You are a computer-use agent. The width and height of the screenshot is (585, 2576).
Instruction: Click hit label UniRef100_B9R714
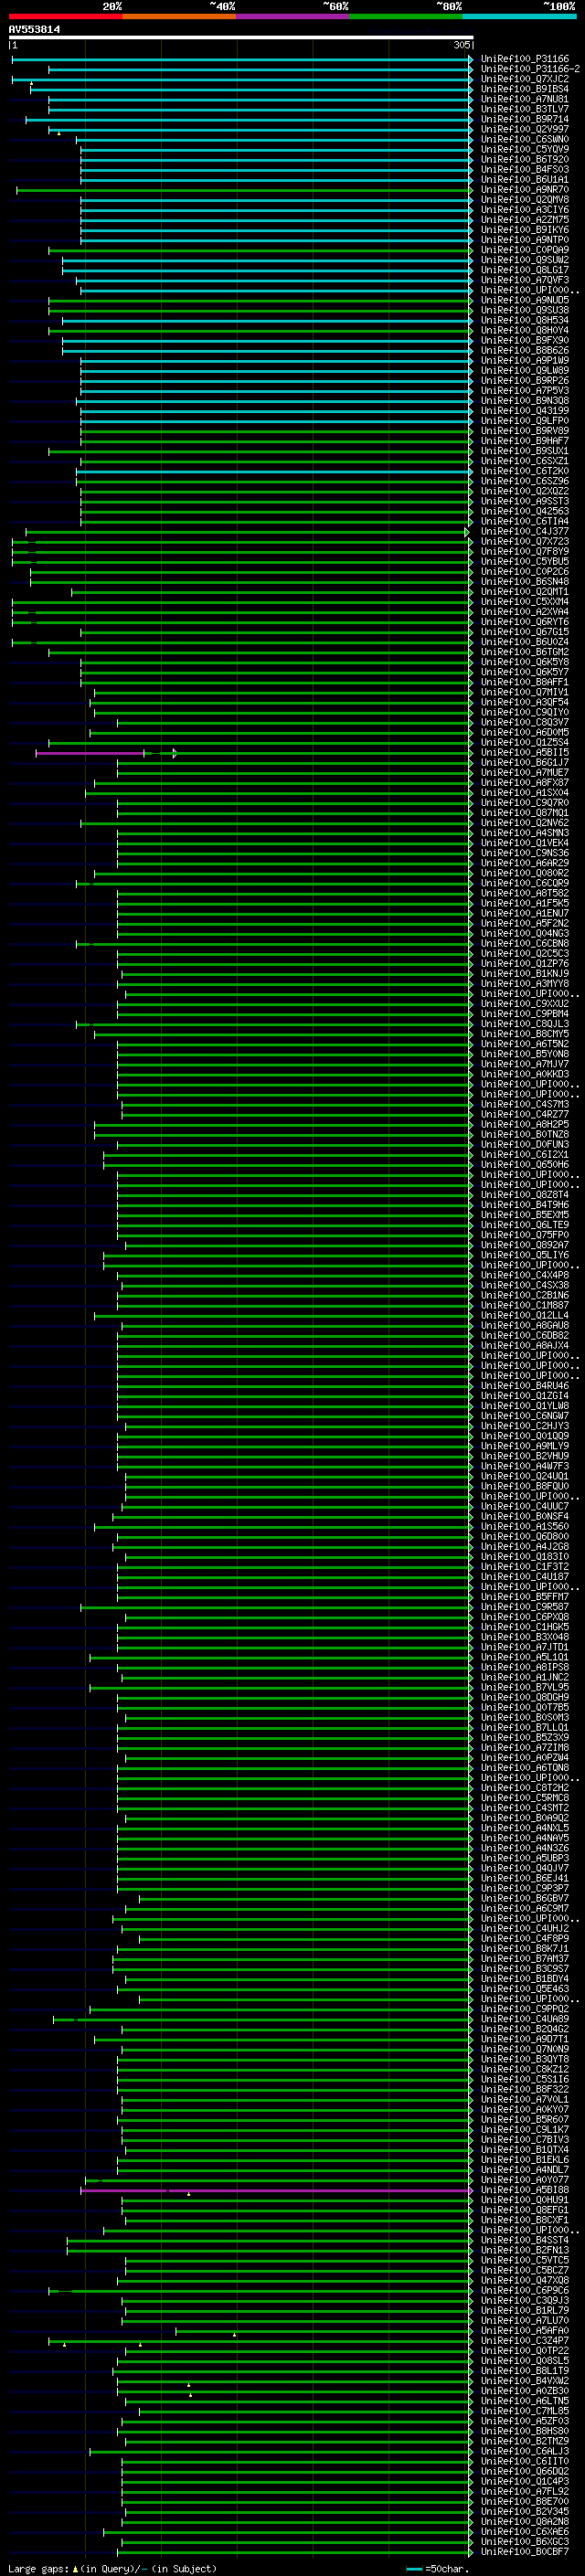coord(524,119)
